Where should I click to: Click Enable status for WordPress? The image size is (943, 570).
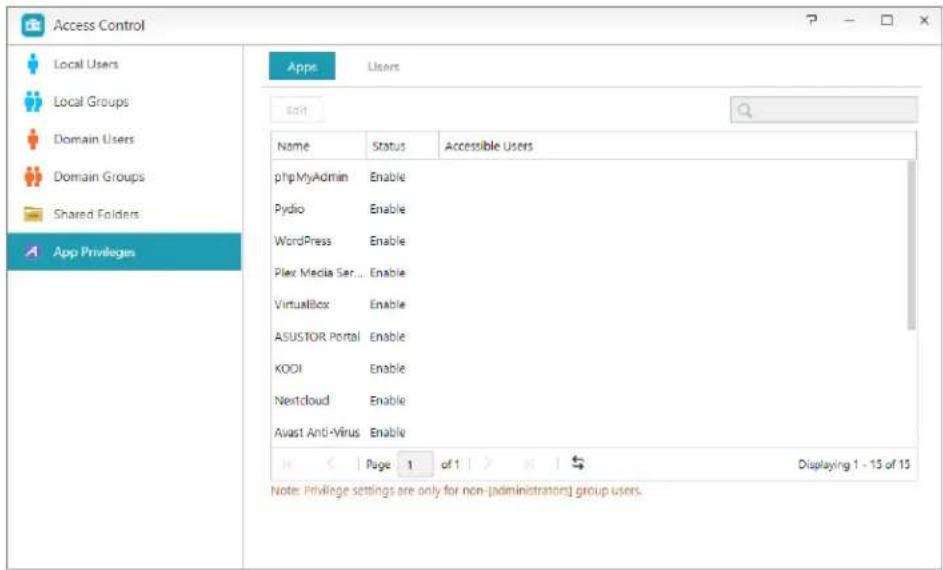click(387, 241)
